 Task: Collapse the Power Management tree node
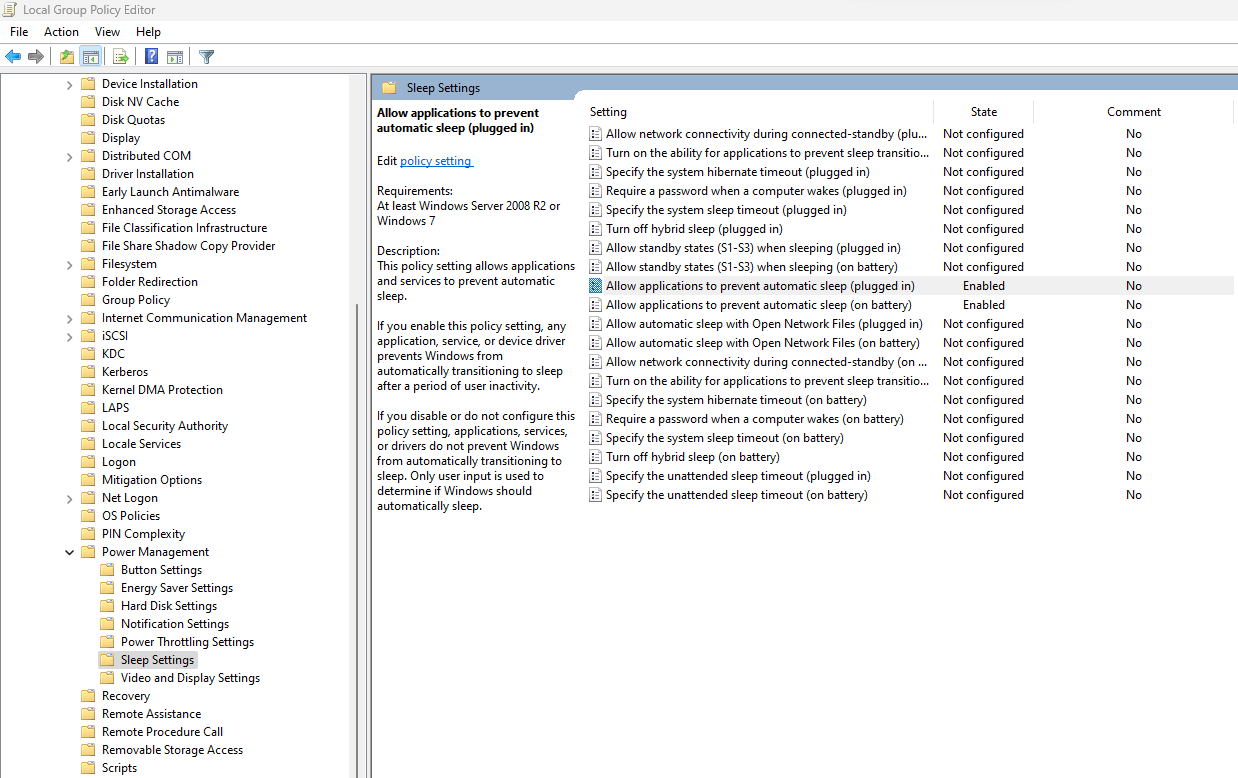tap(69, 552)
